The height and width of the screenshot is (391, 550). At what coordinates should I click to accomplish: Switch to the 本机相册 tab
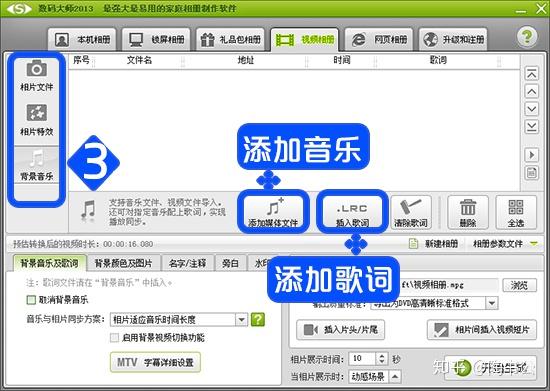pos(82,39)
